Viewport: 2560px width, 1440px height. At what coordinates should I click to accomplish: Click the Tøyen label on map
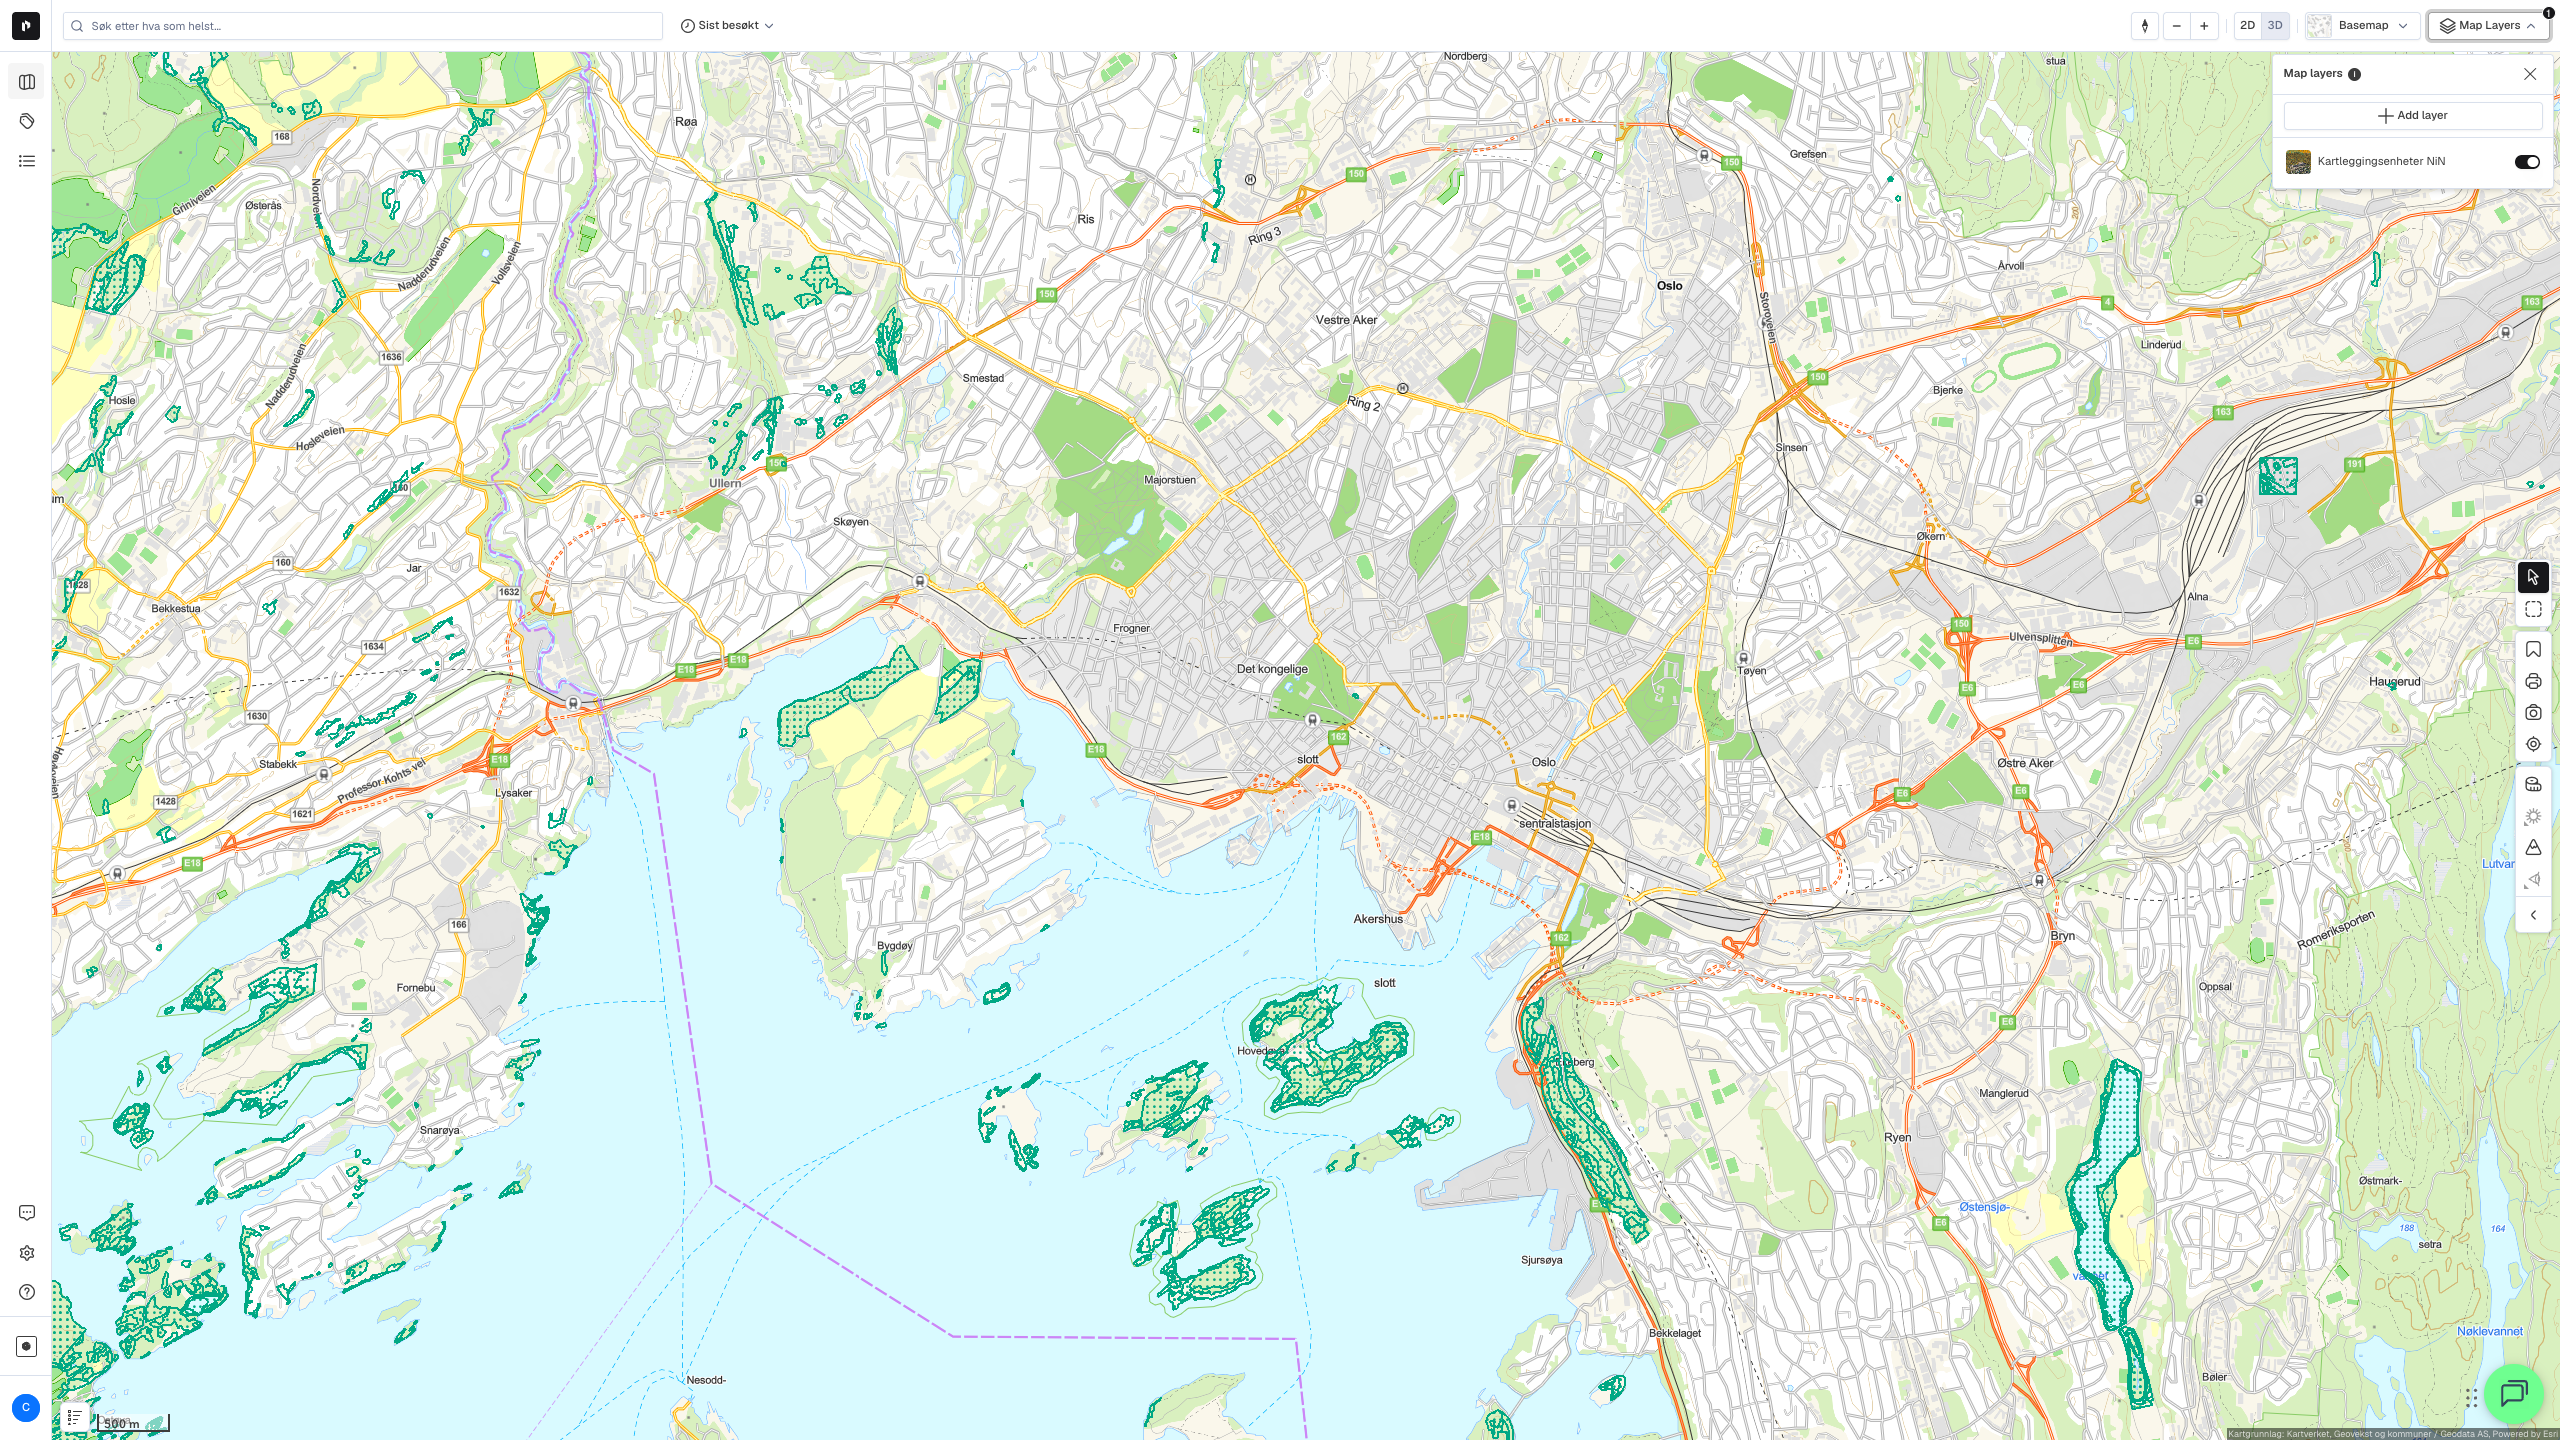click(1752, 671)
